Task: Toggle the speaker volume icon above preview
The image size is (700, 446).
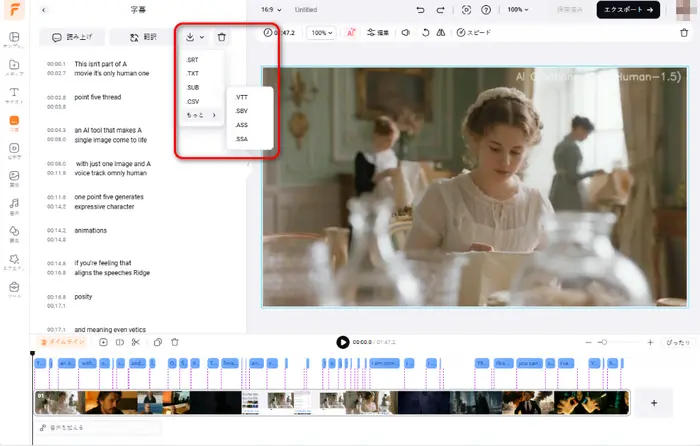Action: 406,32
